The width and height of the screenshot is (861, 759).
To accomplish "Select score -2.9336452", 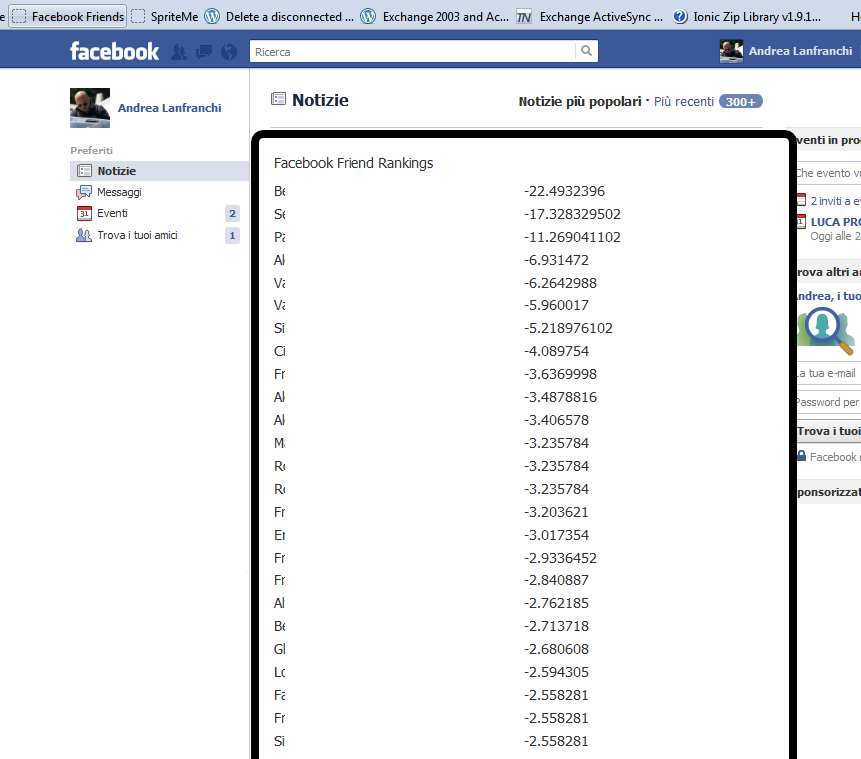I will [x=560, y=558].
